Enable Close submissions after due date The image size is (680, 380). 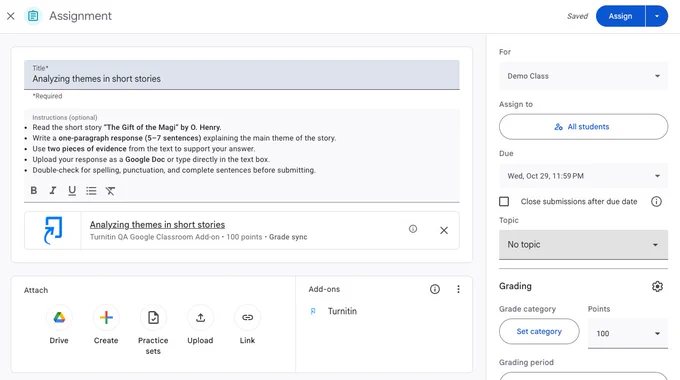coord(504,201)
